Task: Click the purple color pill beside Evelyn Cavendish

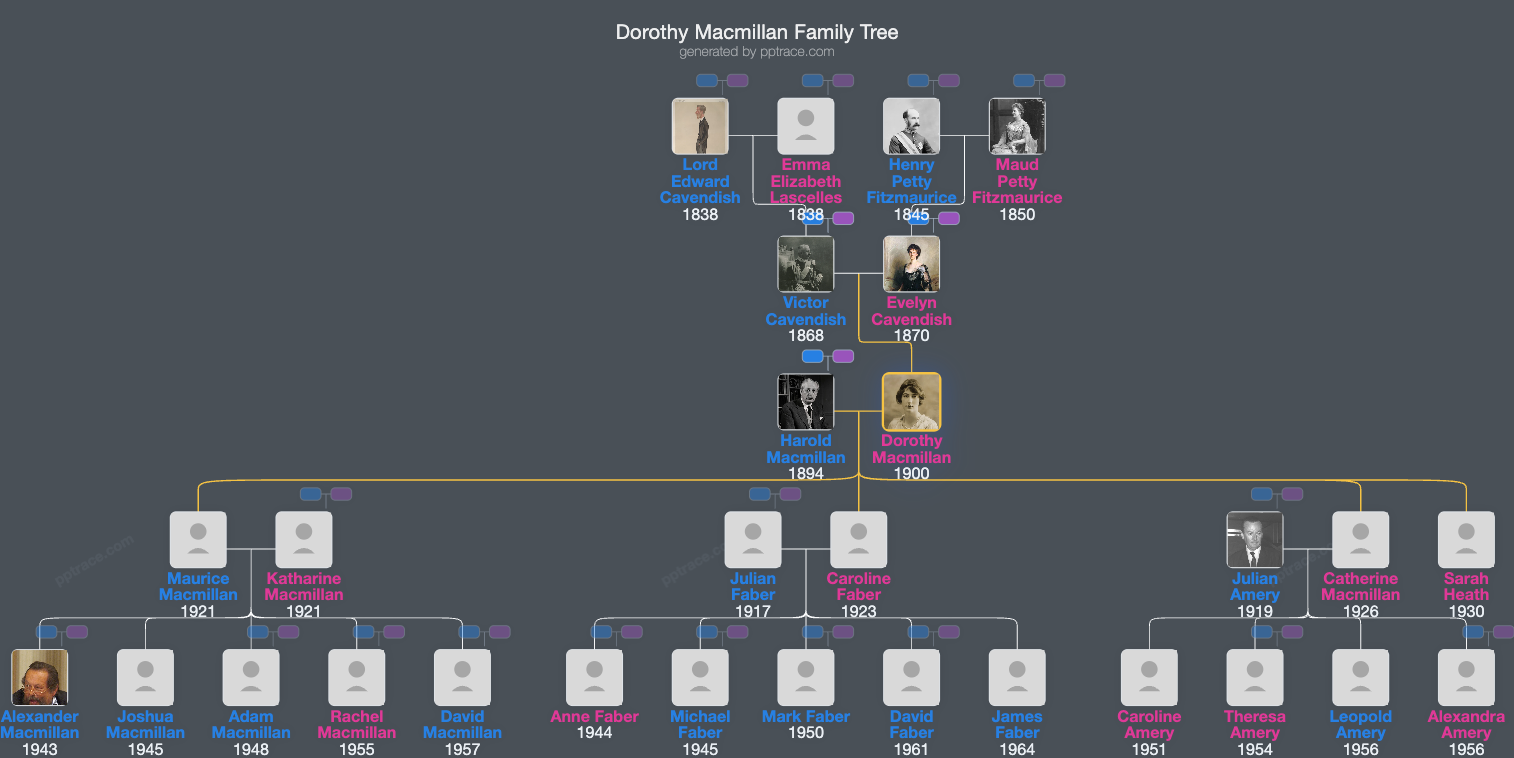Action: [949, 217]
